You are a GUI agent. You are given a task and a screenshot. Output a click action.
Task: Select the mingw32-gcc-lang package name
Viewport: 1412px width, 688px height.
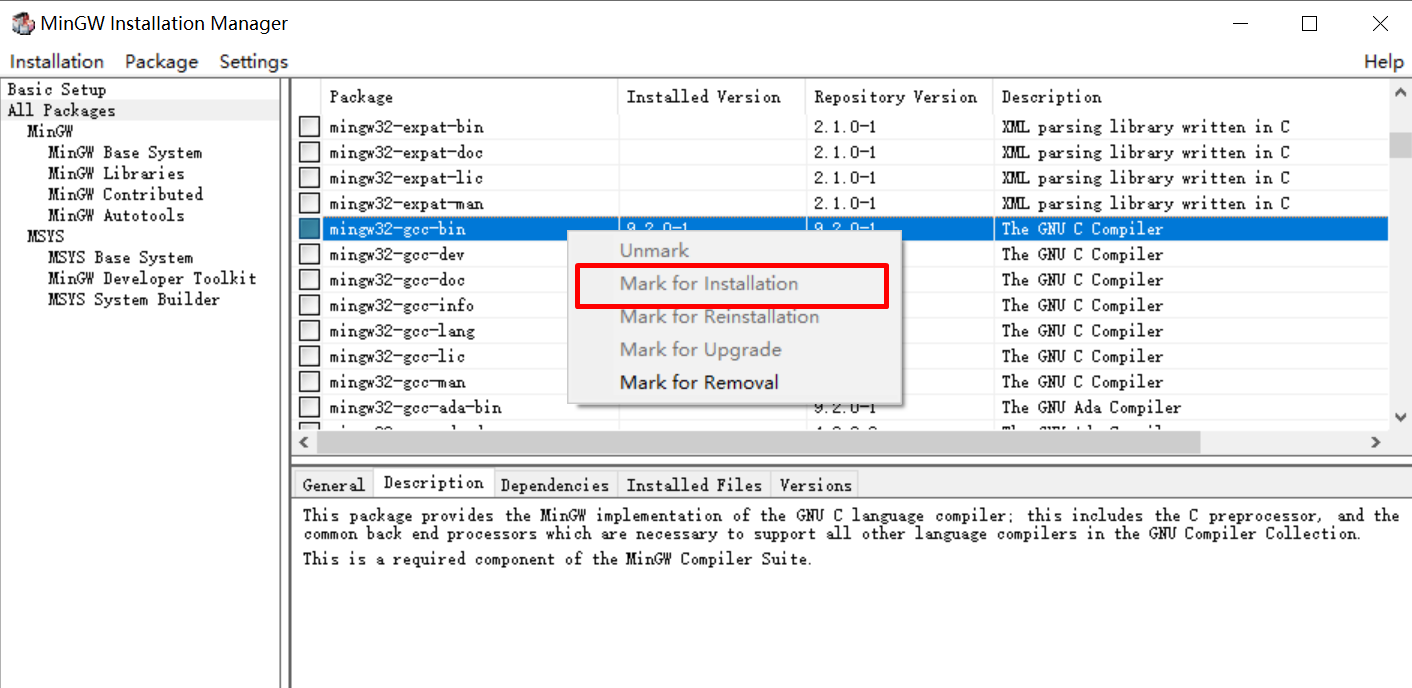[402, 331]
